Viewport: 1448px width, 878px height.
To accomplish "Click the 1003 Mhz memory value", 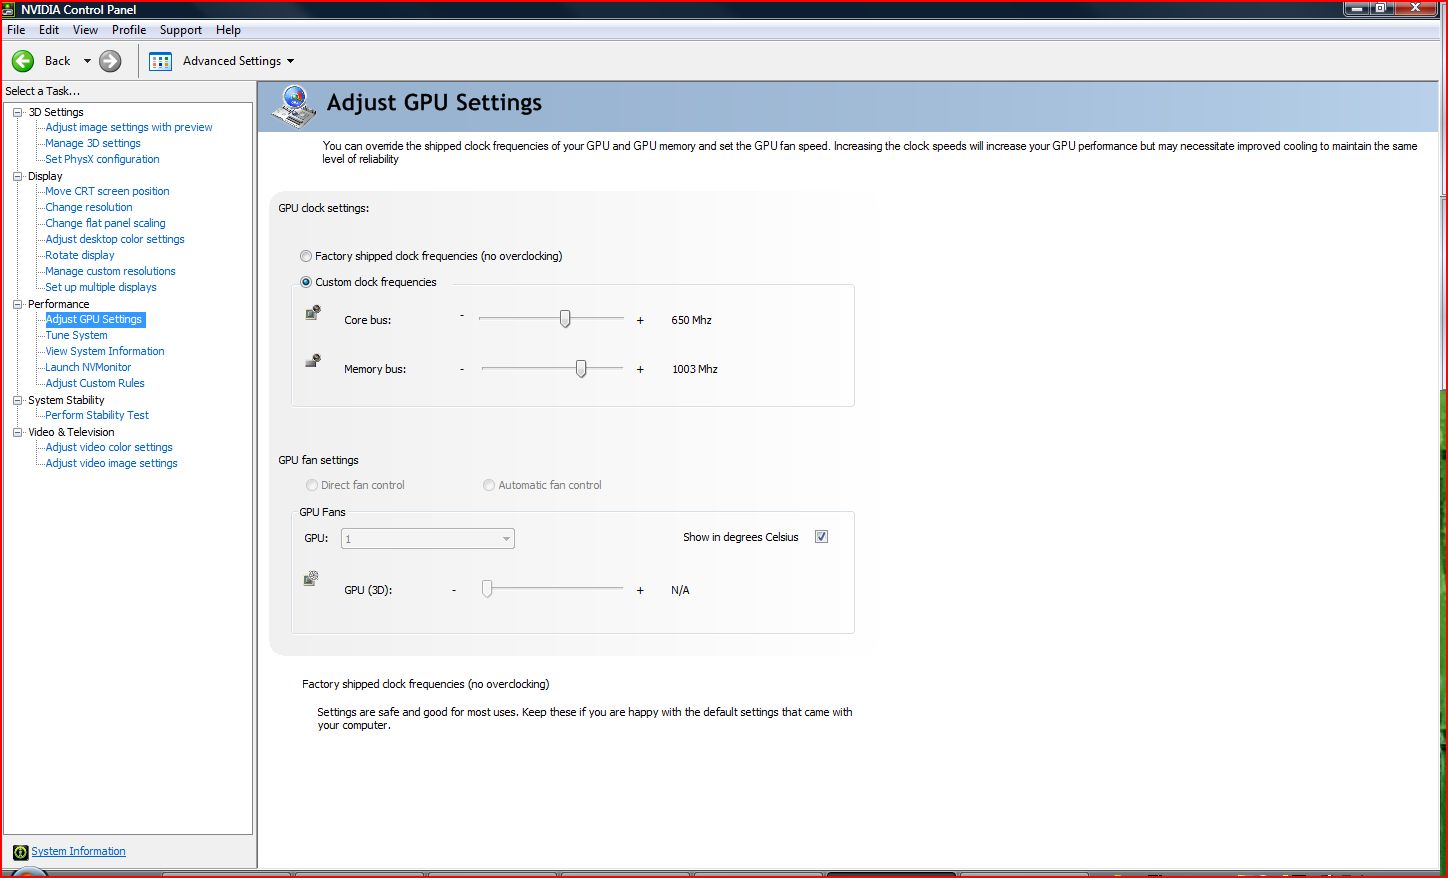I will [x=695, y=369].
